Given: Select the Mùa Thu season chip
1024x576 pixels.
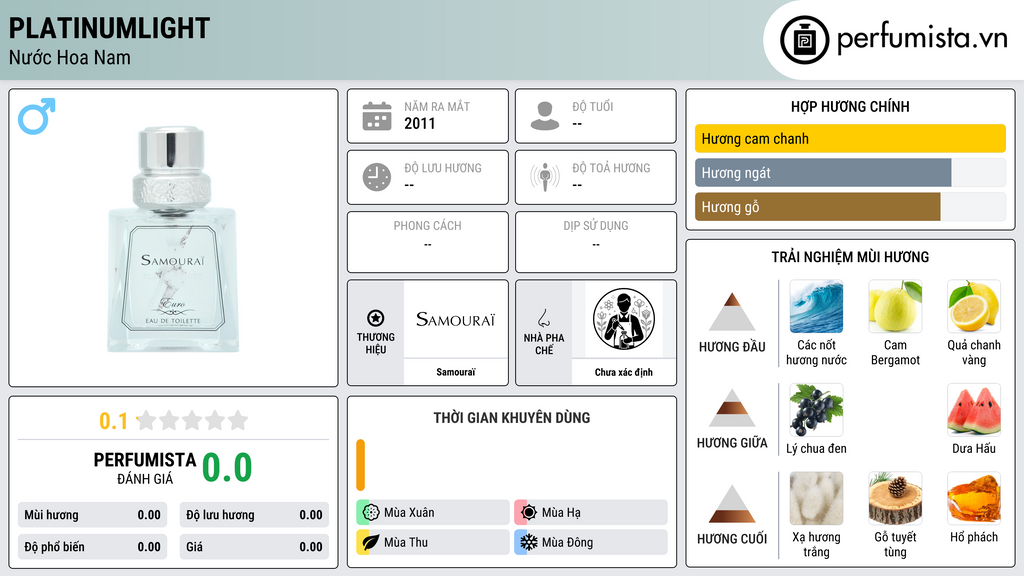Looking at the screenshot, I should pyautogui.click(x=433, y=542).
